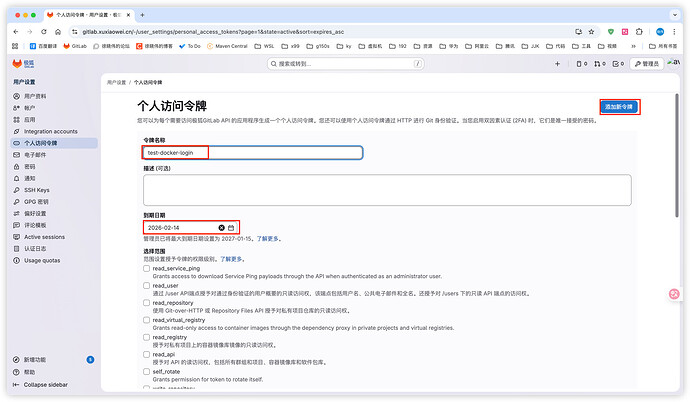Tick the read_api scope checkbox
Viewport: 690px width, 402px height.
pyautogui.click(x=147, y=353)
